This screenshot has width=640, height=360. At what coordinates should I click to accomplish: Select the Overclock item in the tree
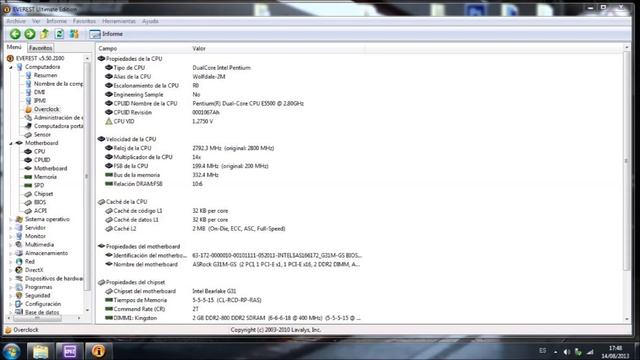46,109
